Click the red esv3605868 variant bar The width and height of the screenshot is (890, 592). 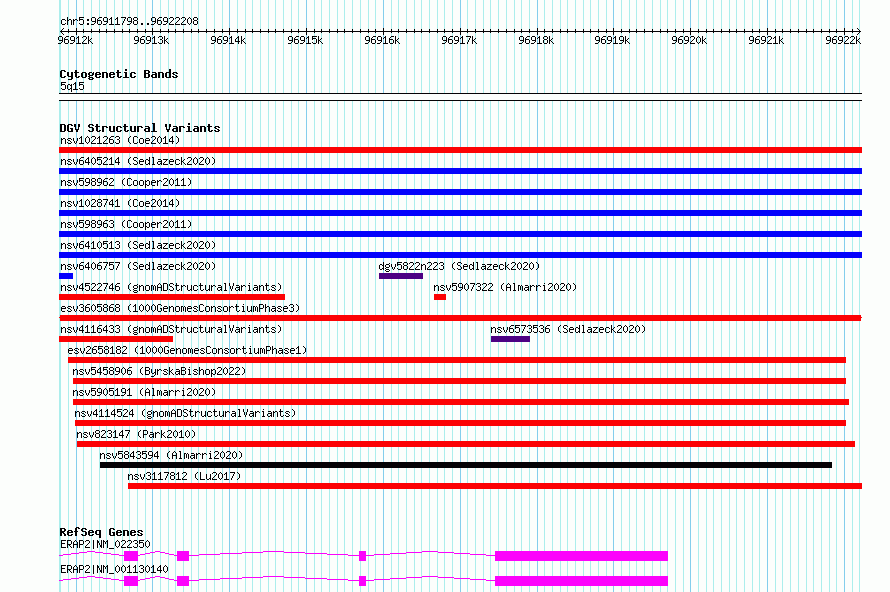tap(460, 318)
